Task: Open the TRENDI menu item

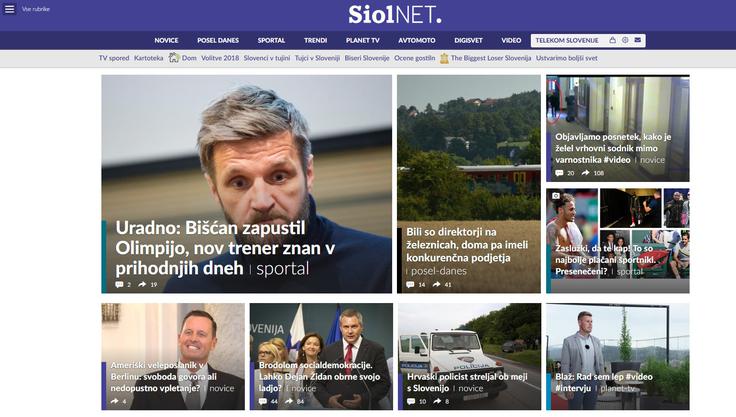Action: pos(315,40)
